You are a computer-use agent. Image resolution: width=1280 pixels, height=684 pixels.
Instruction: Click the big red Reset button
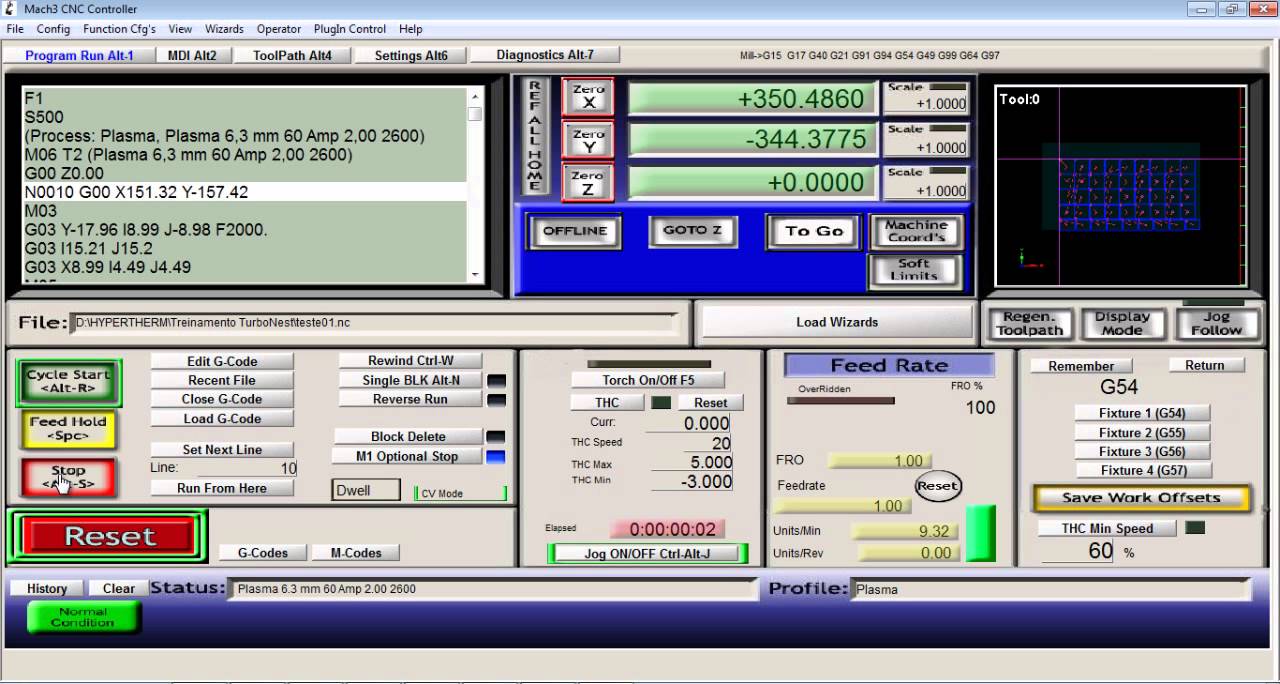coord(109,537)
